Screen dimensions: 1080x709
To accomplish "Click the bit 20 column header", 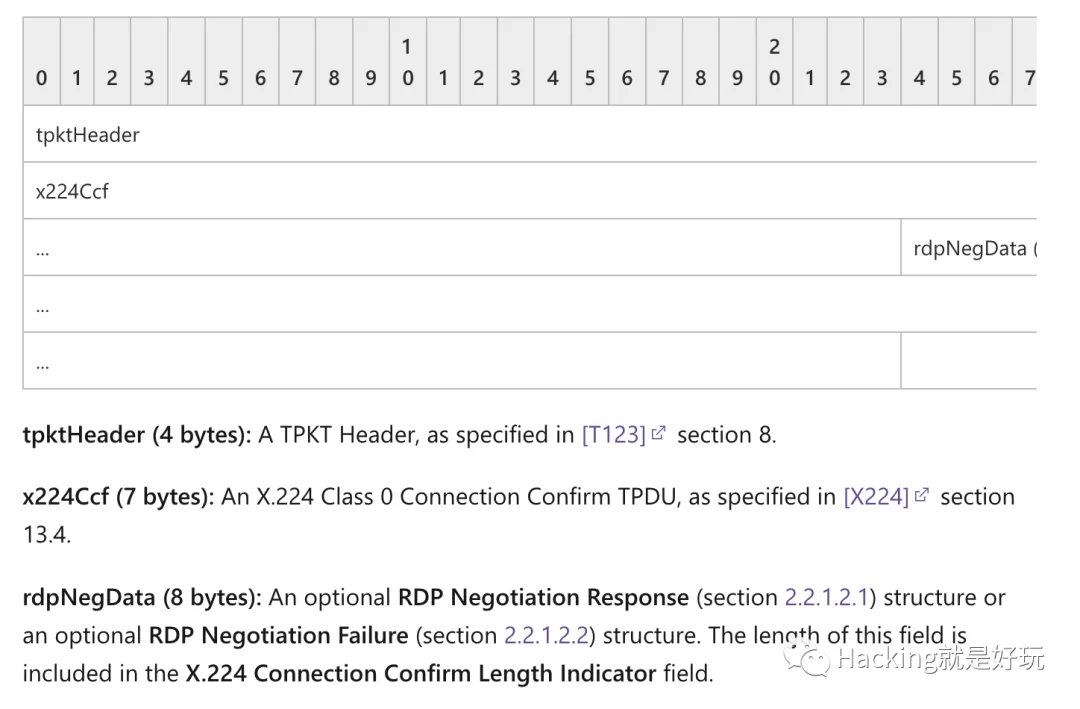I will pos(774,62).
